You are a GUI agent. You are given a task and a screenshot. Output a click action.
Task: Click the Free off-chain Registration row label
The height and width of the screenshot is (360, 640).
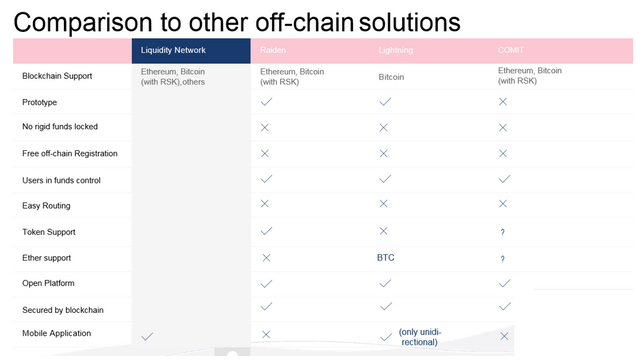(x=70, y=153)
